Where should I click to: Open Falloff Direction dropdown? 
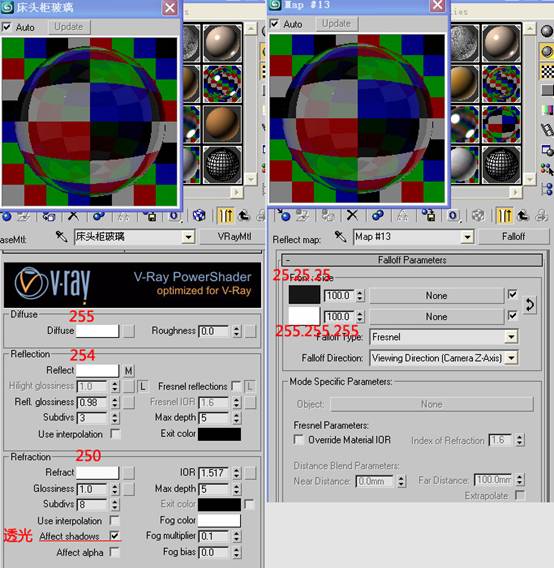[511, 358]
